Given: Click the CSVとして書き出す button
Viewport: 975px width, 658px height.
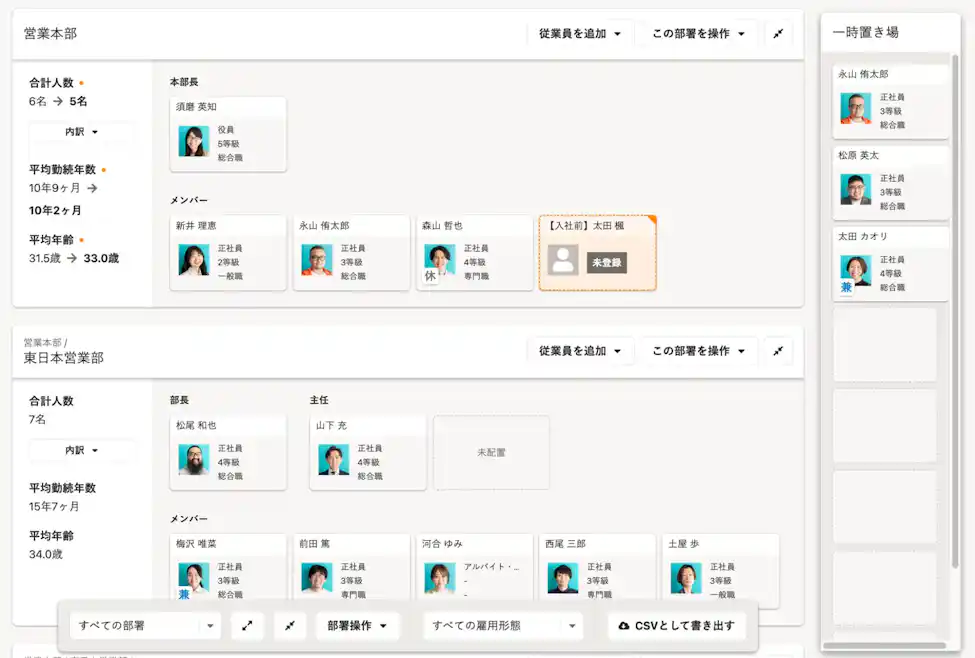Looking at the screenshot, I should [x=676, y=625].
